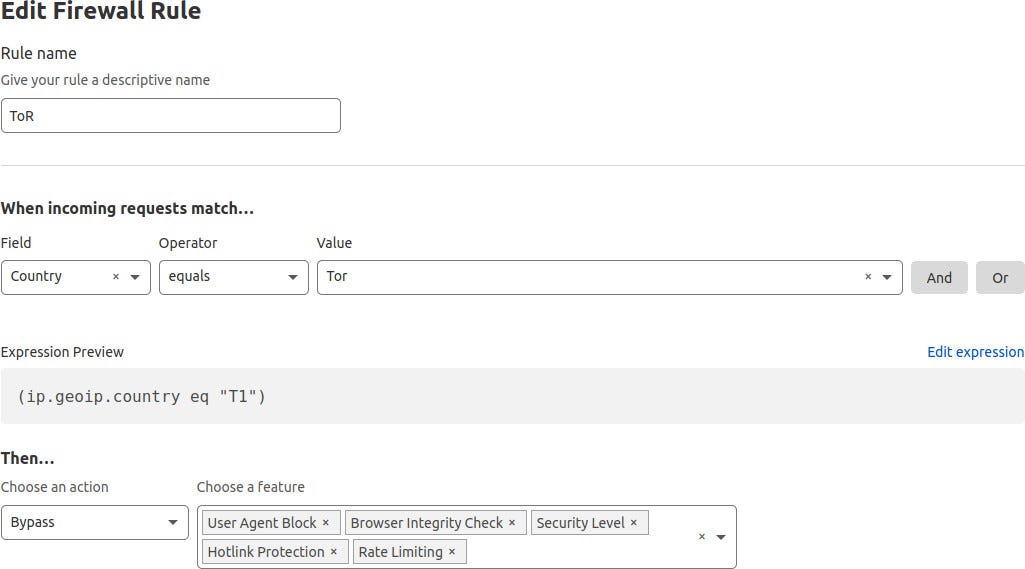
Task: Expand the Choose a feature dropdown arrow
Action: click(721, 537)
